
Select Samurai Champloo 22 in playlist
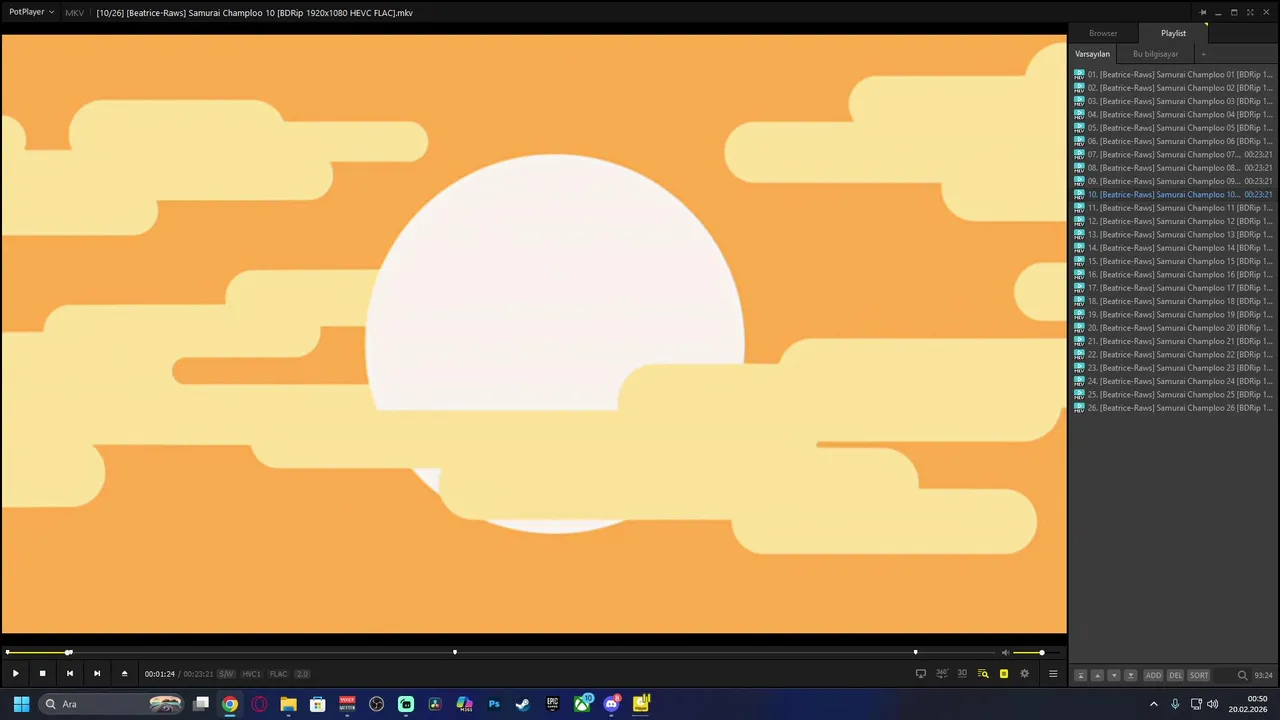point(1173,354)
